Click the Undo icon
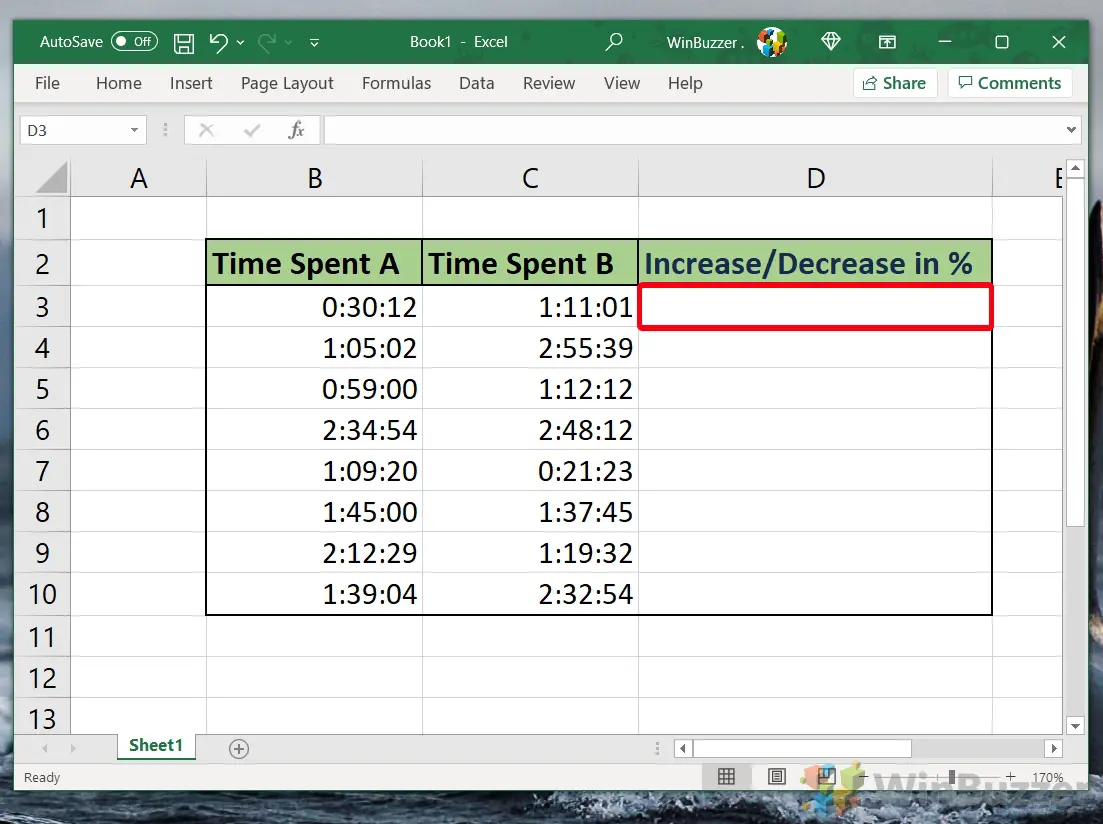This screenshot has height=824, width=1103. (218, 42)
